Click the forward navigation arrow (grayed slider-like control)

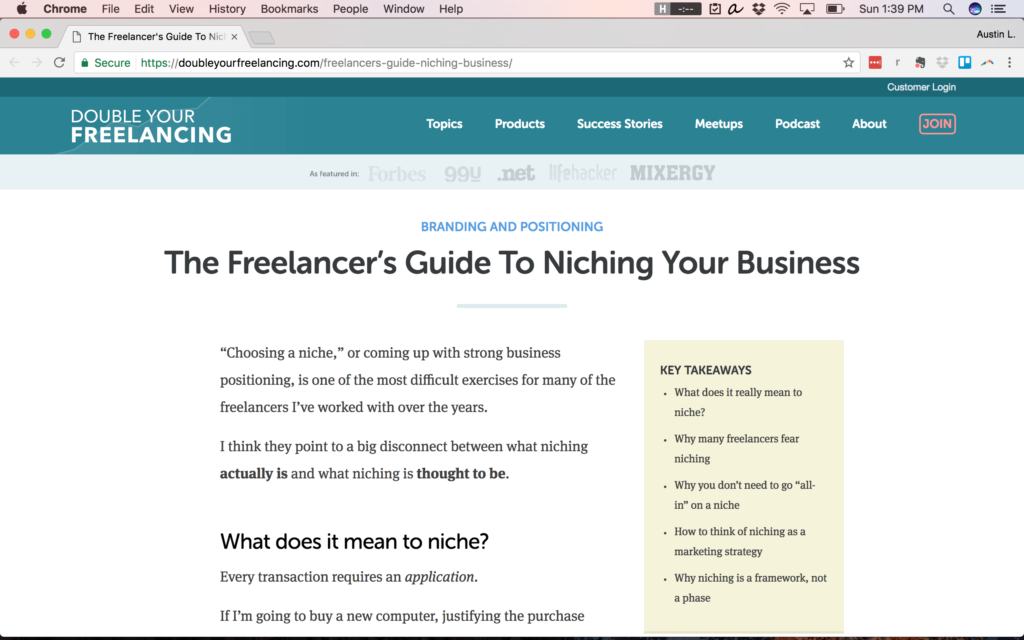[38, 62]
